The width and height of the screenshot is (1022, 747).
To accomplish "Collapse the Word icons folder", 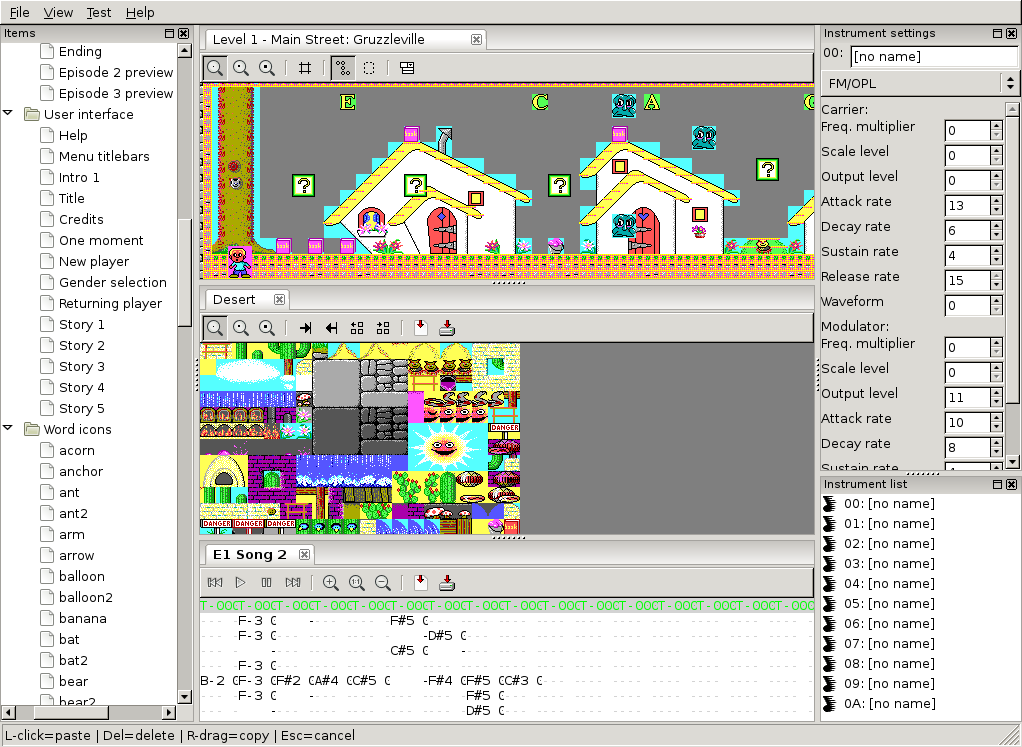I will click(8, 428).
